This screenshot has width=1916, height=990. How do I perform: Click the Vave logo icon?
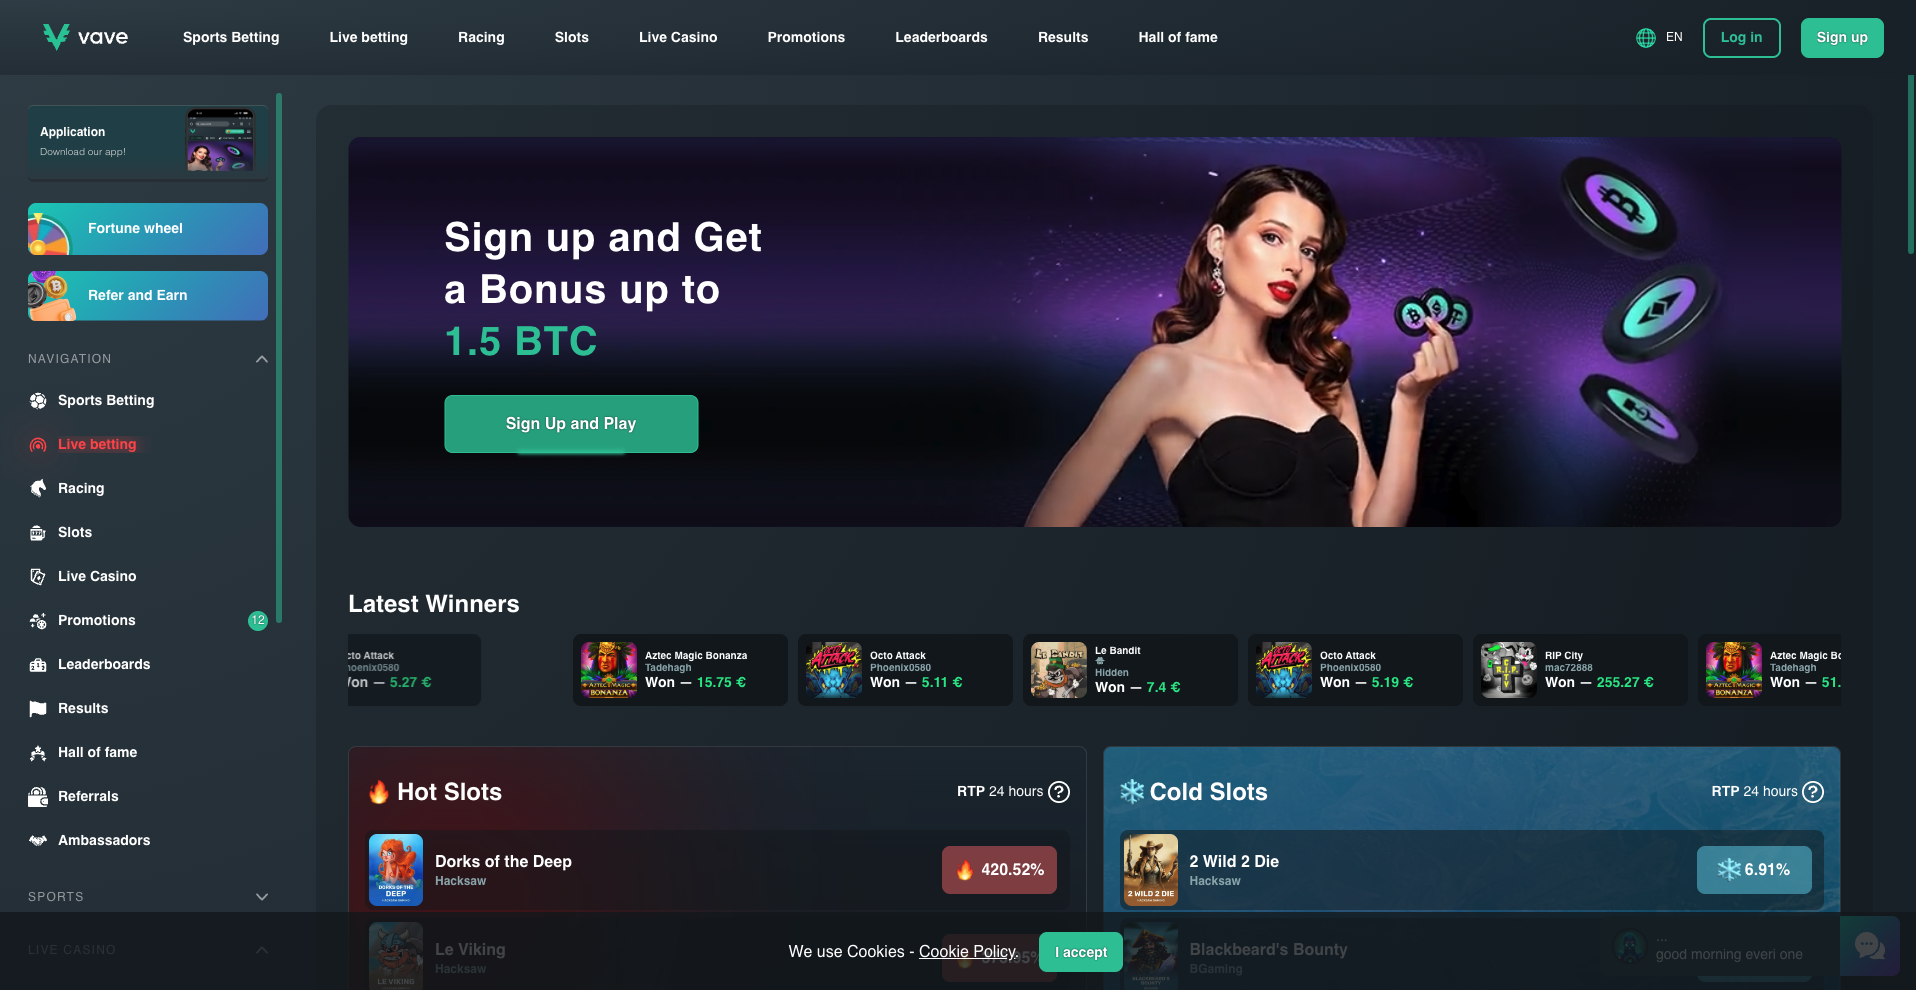[x=56, y=37]
